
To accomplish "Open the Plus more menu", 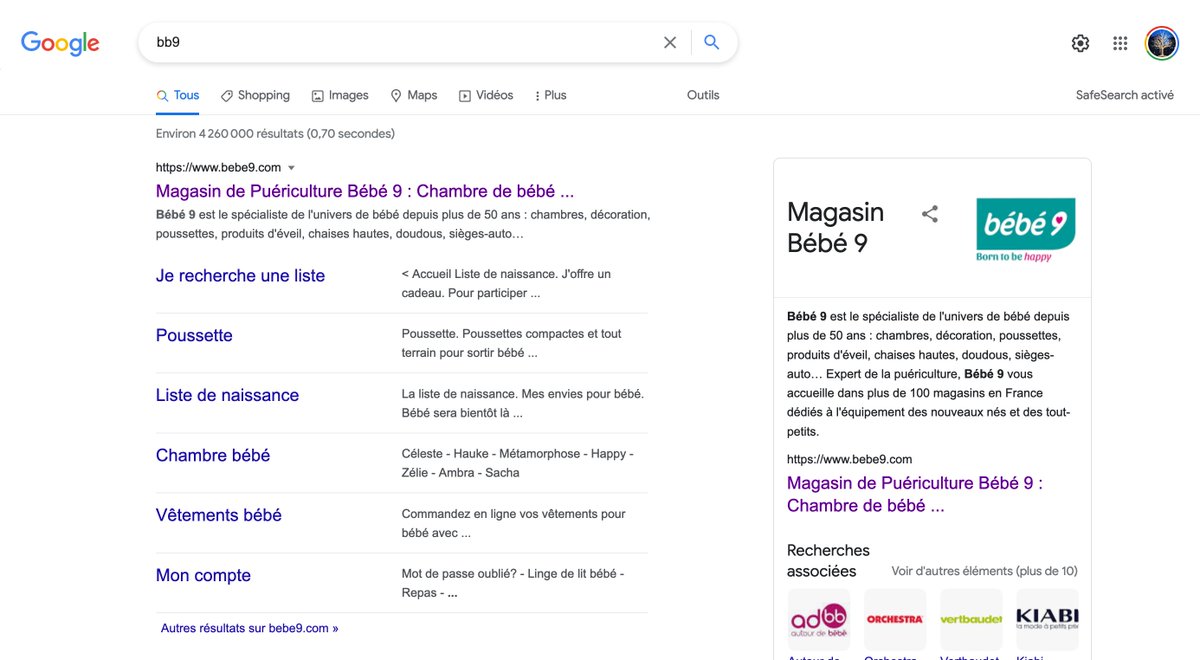I will tap(550, 95).
